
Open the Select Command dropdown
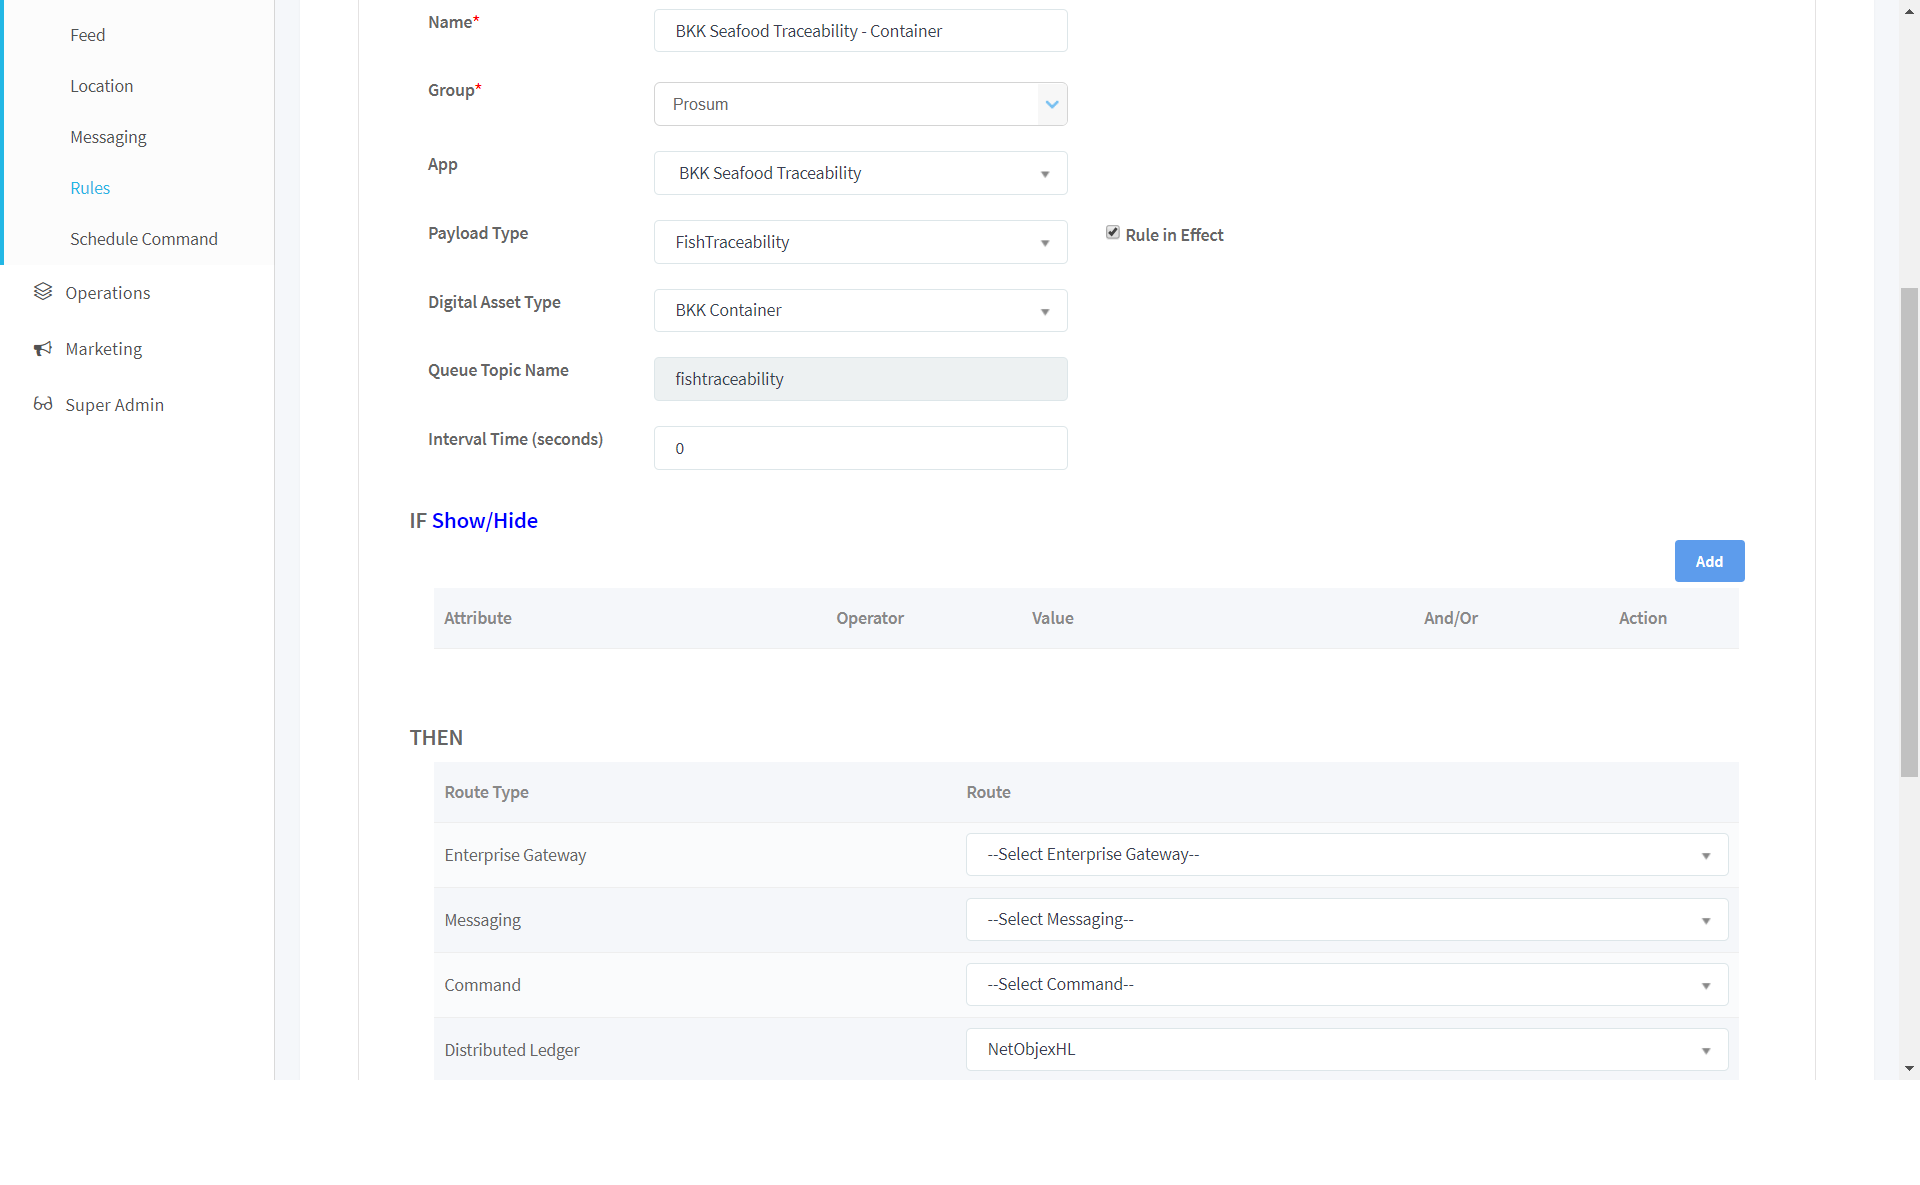point(1346,985)
